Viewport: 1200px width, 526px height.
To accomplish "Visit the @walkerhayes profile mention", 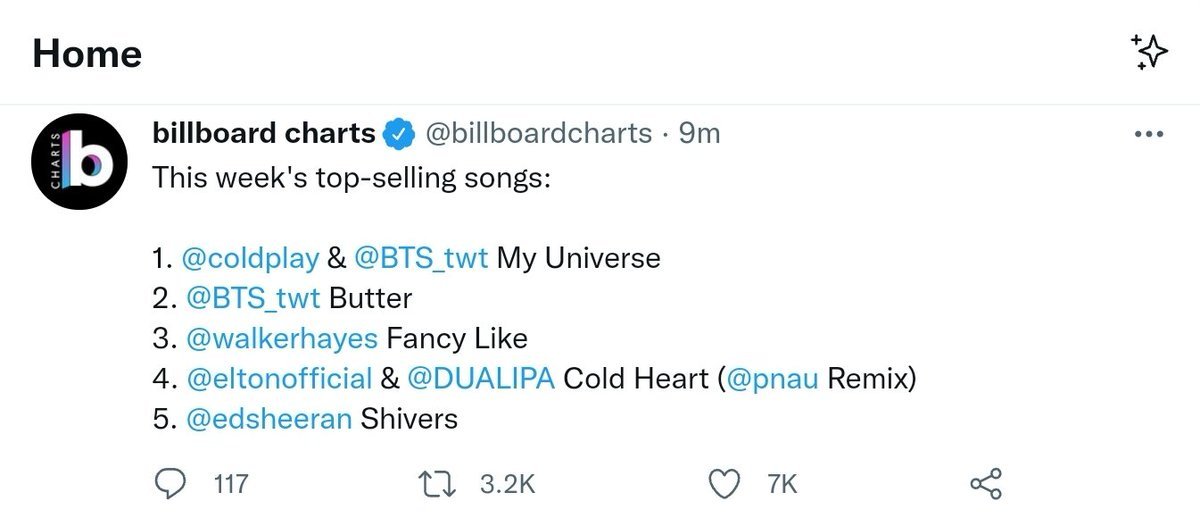I will [282, 338].
